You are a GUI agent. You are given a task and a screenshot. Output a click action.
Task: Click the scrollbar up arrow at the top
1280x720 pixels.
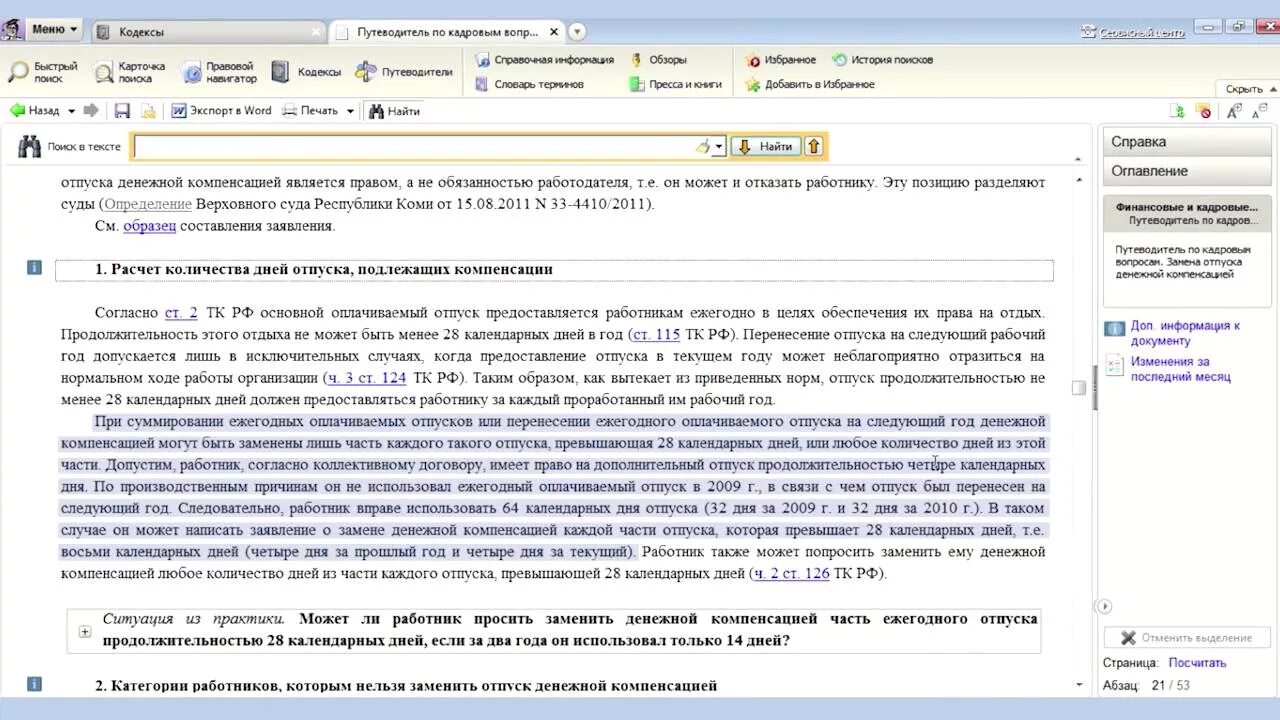coord(1078,180)
